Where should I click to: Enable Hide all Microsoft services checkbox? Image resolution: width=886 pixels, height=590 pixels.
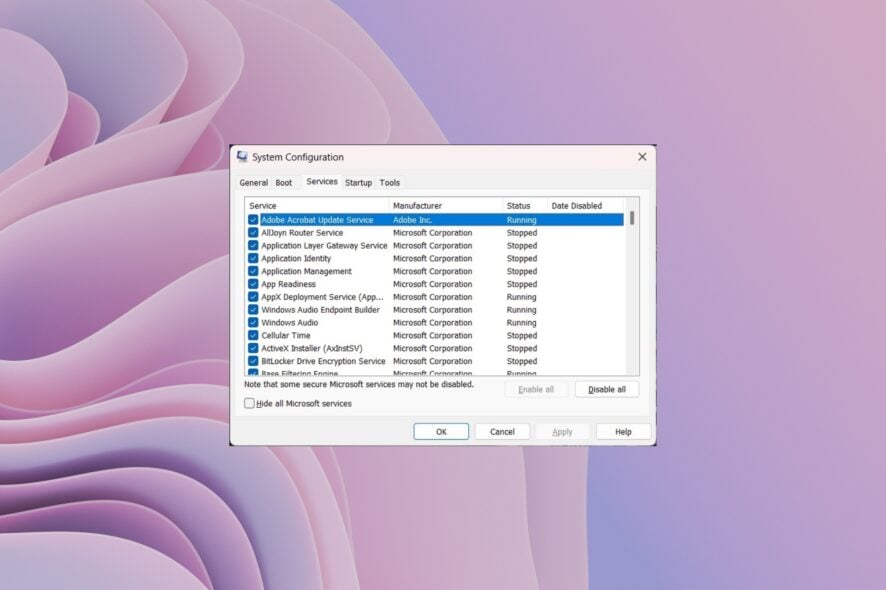coord(249,403)
